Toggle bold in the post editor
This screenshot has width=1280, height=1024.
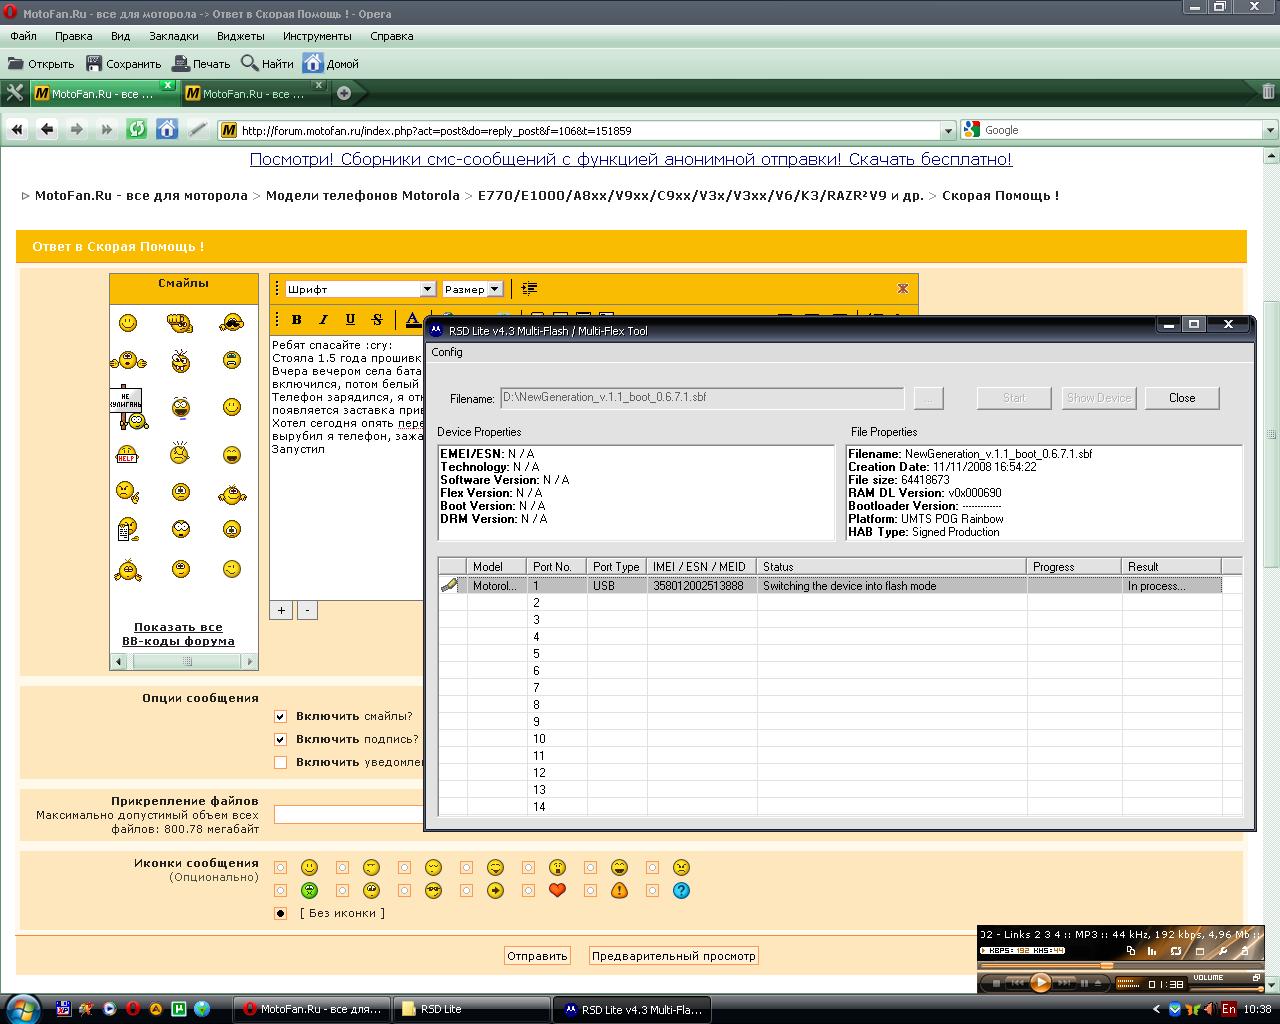pos(296,319)
